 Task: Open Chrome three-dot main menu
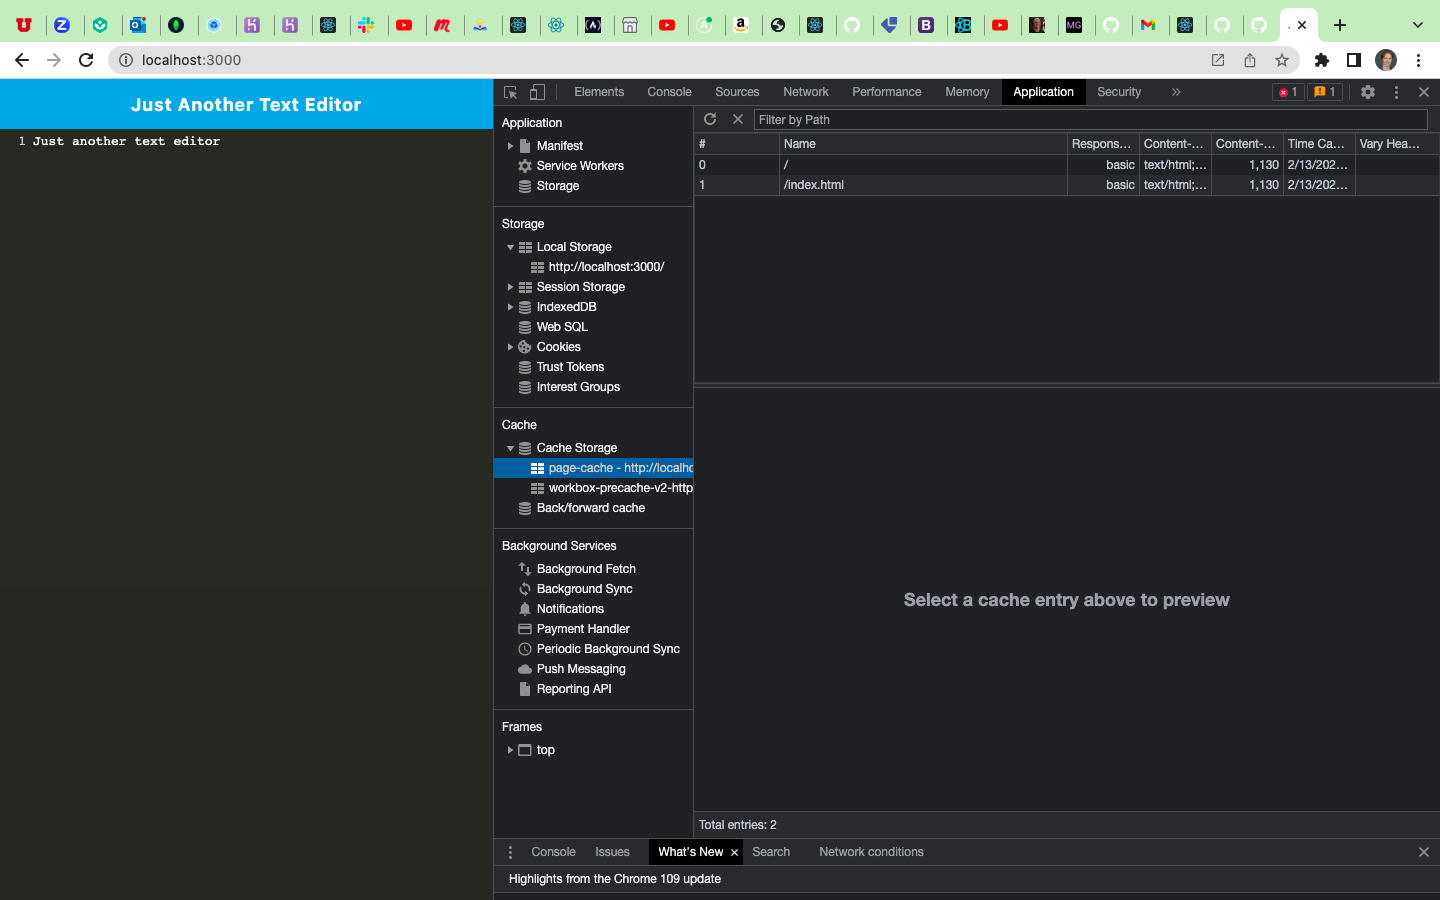tap(1418, 60)
